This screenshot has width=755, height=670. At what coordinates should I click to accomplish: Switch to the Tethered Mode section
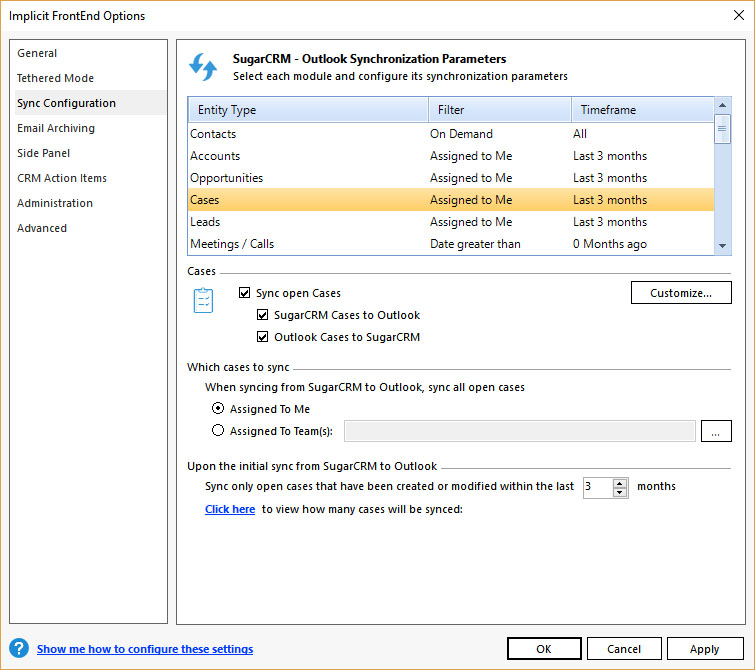[x=55, y=78]
